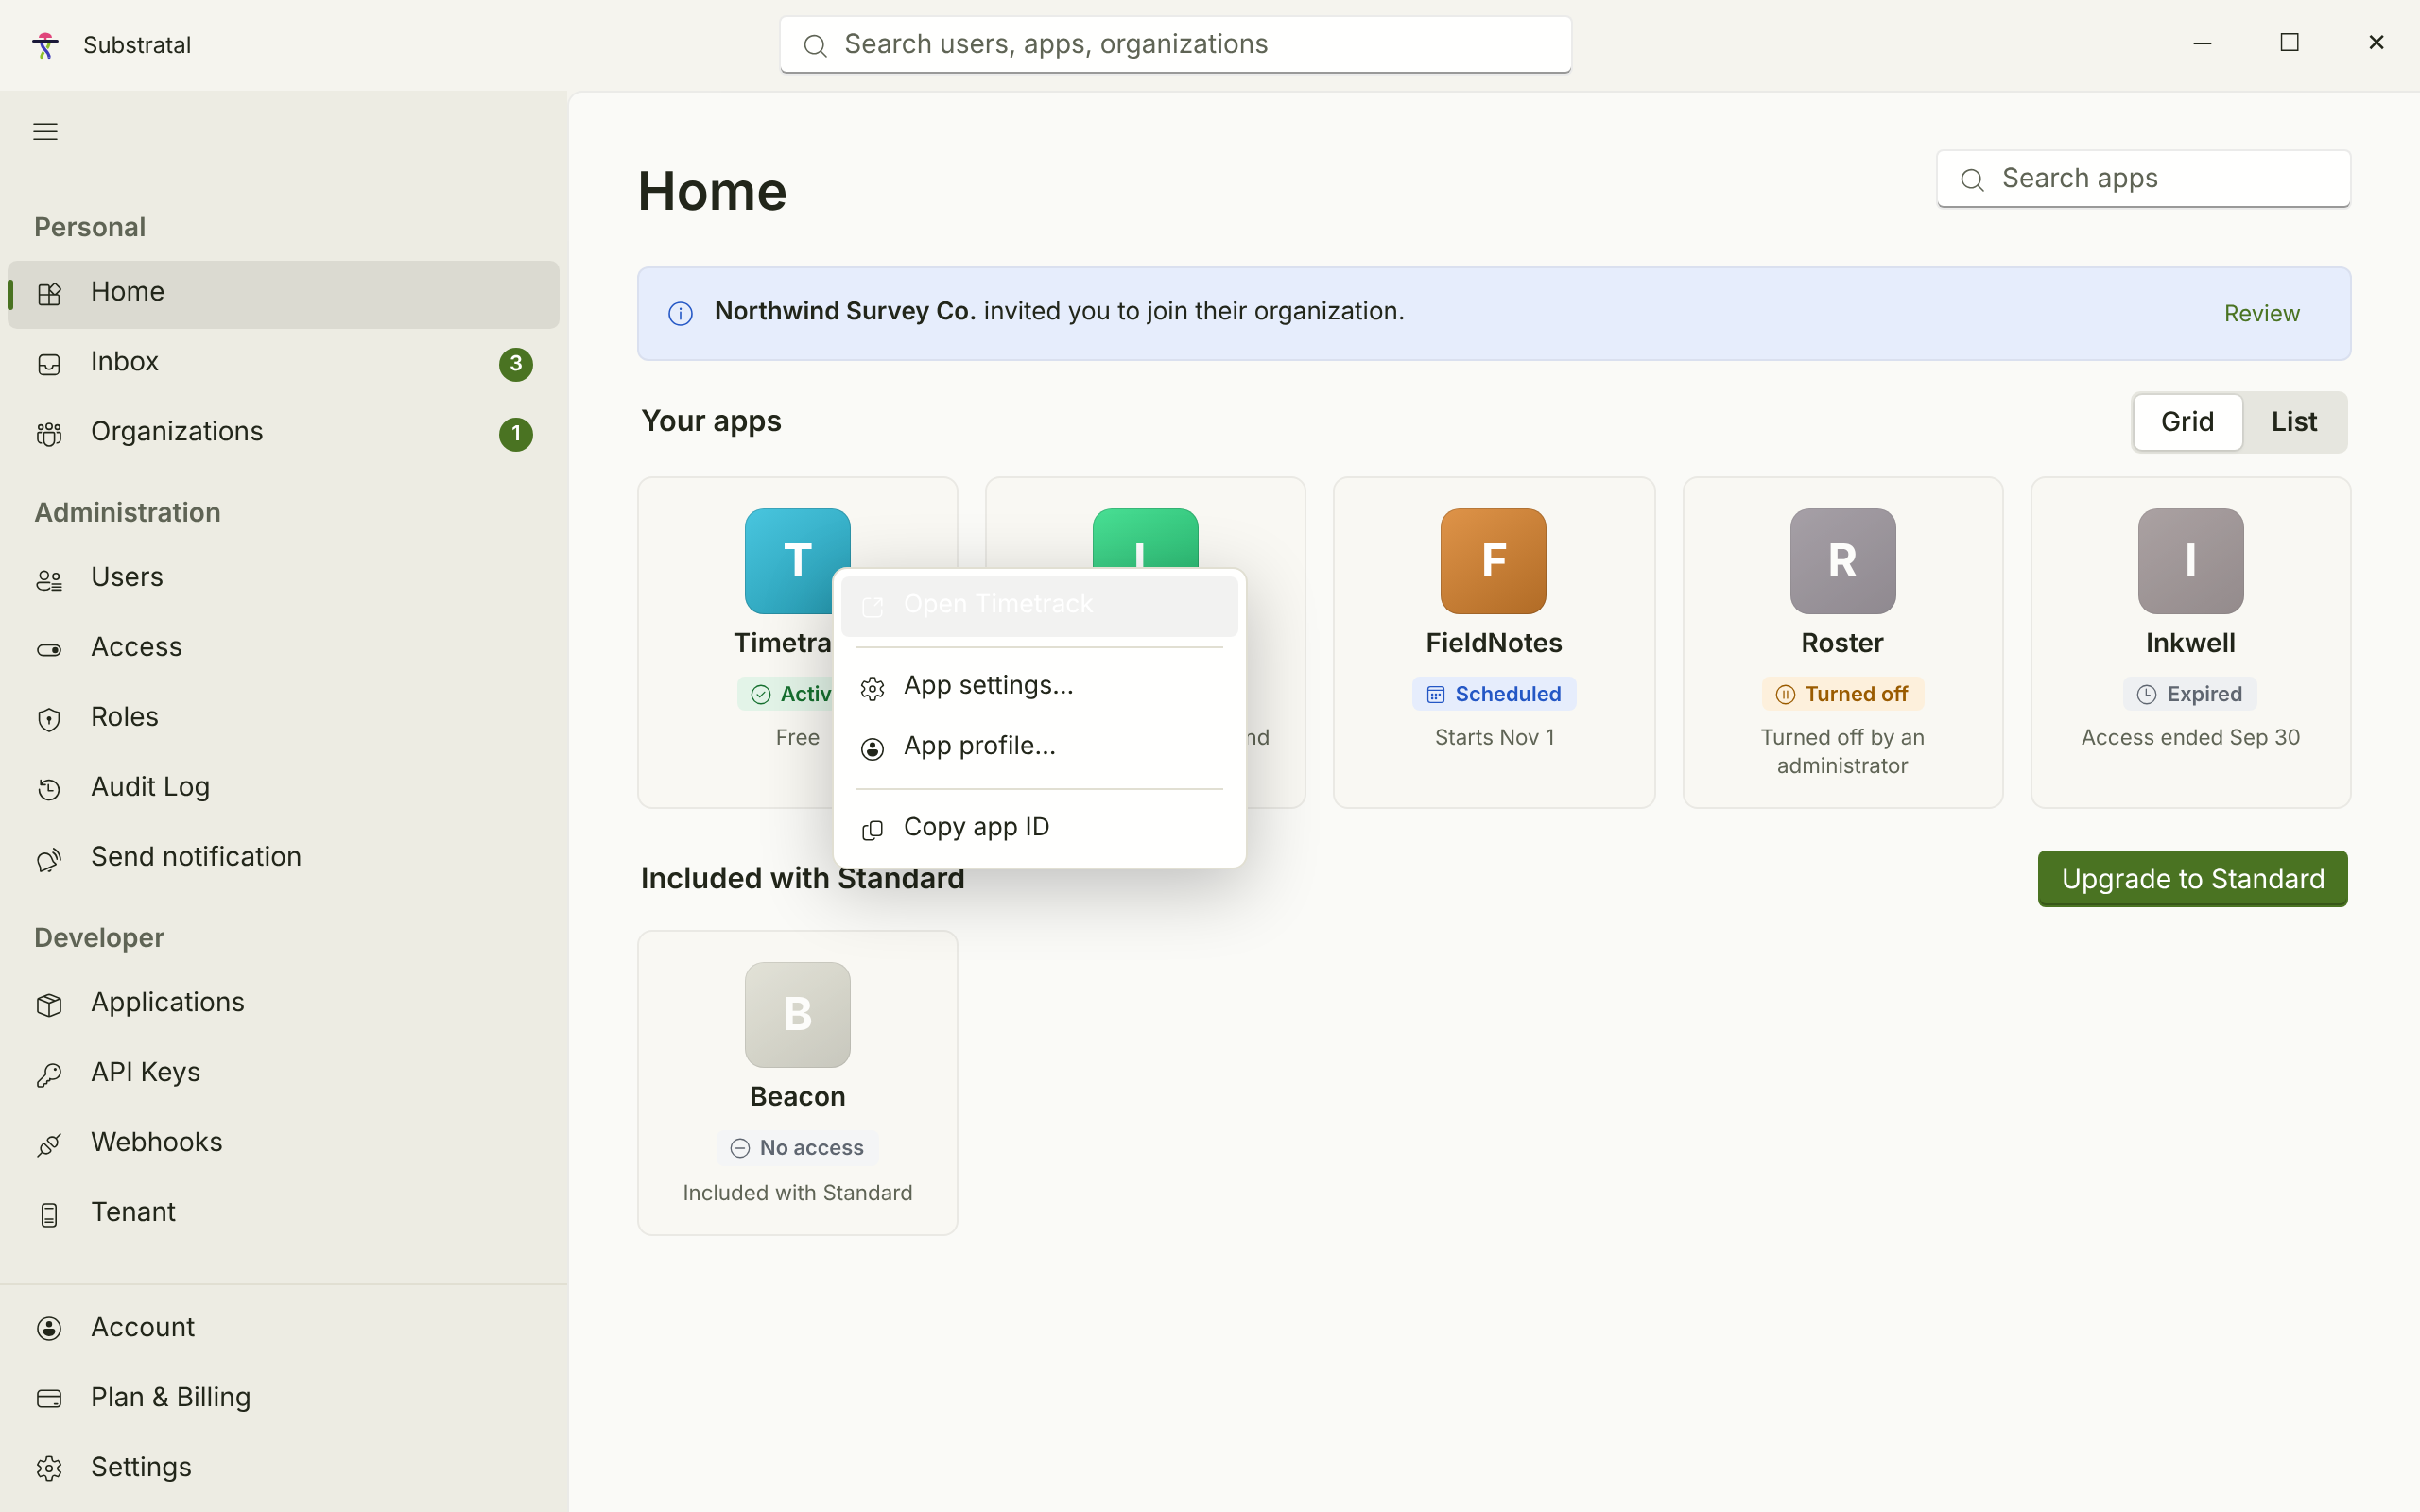The image size is (2420, 1512).
Task: Open the Roles label in sidebar
Action: [124, 718]
